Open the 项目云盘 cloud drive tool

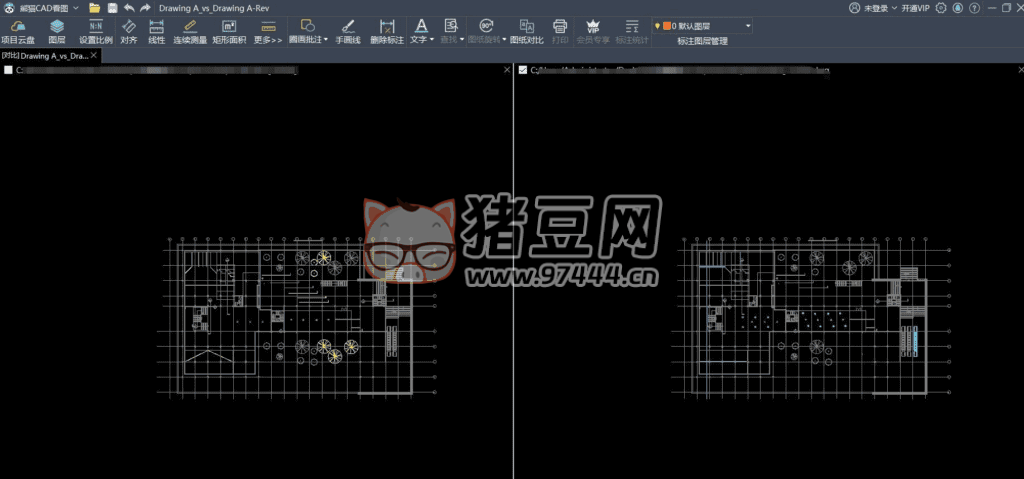(x=16, y=31)
